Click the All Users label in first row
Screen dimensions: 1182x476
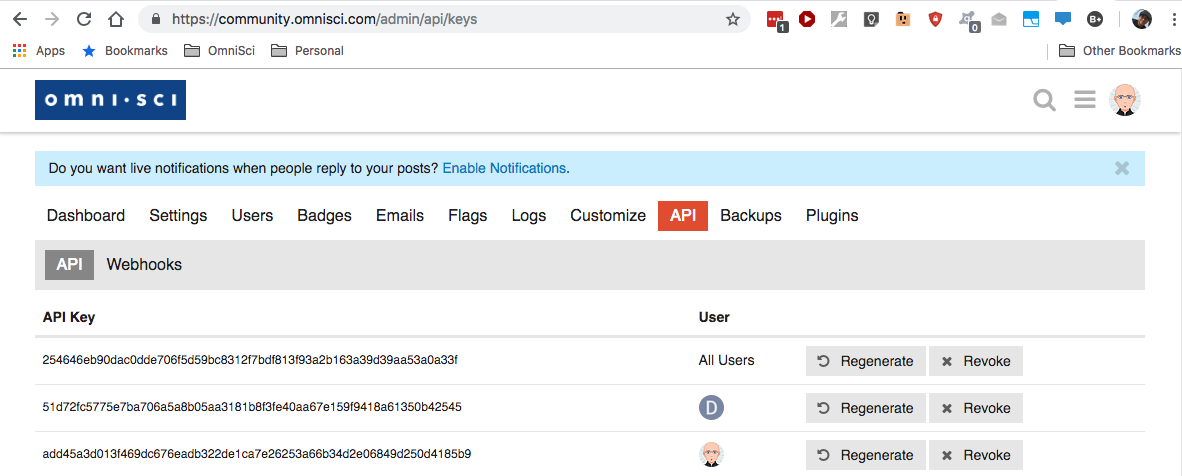pos(727,361)
